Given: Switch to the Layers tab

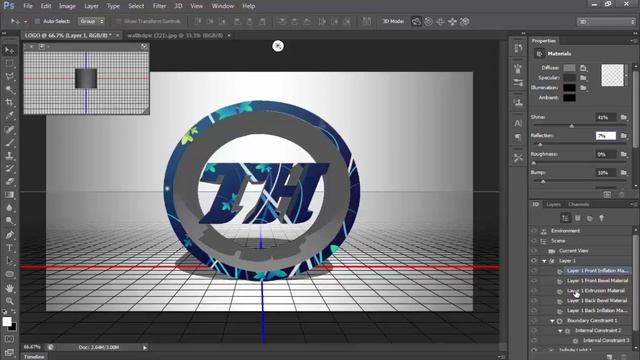Looking at the screenshot, I should click(553, 204).
